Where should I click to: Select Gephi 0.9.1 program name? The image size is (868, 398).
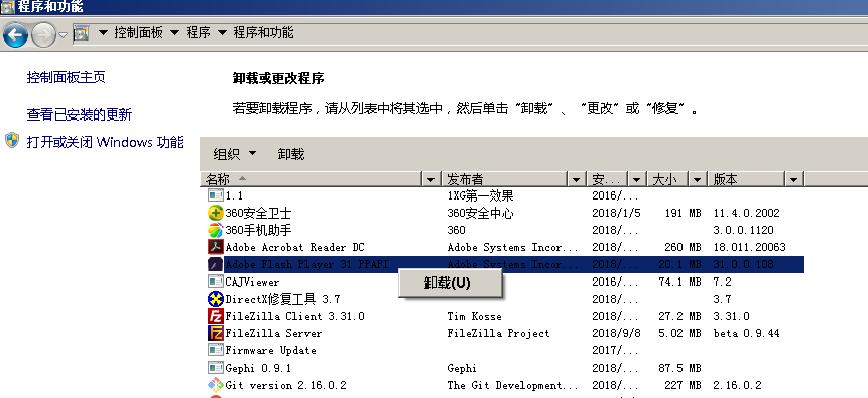[258, 368]
